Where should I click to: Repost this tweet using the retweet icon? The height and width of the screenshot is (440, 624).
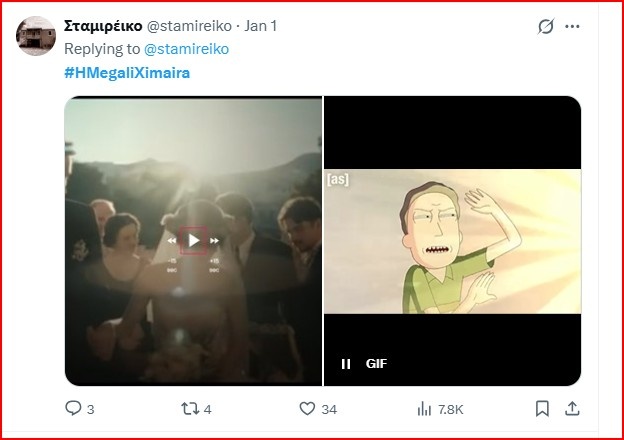pos(188,408)
